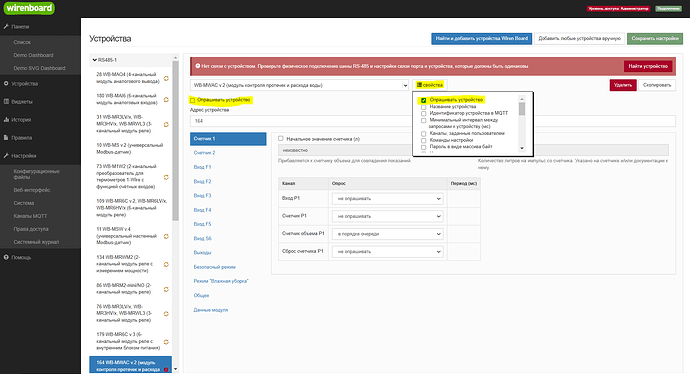The height and width of the screenshot is (374, 690).
Task: Click refresh icon beside 134 WB-MRWM2
Action: point(166,264)
